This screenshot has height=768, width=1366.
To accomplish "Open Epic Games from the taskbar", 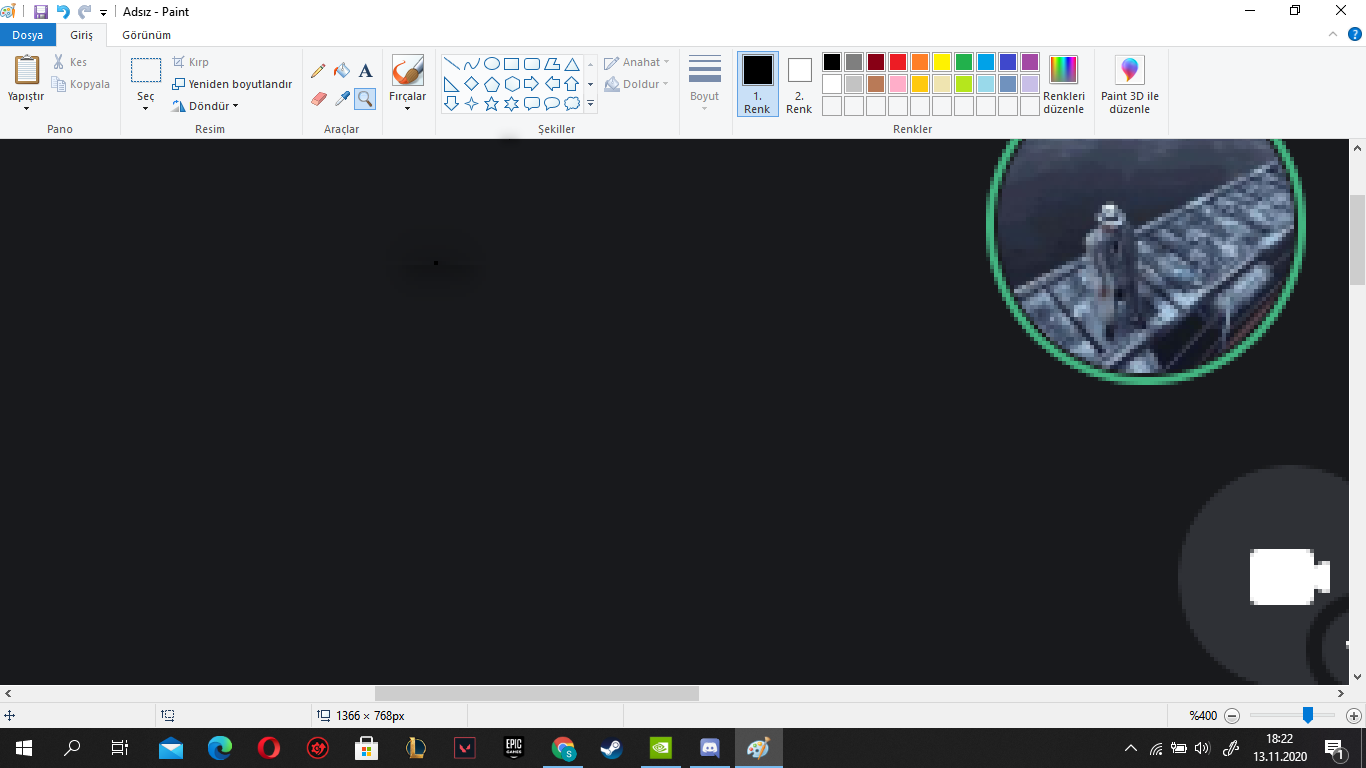I will (514, 747).
